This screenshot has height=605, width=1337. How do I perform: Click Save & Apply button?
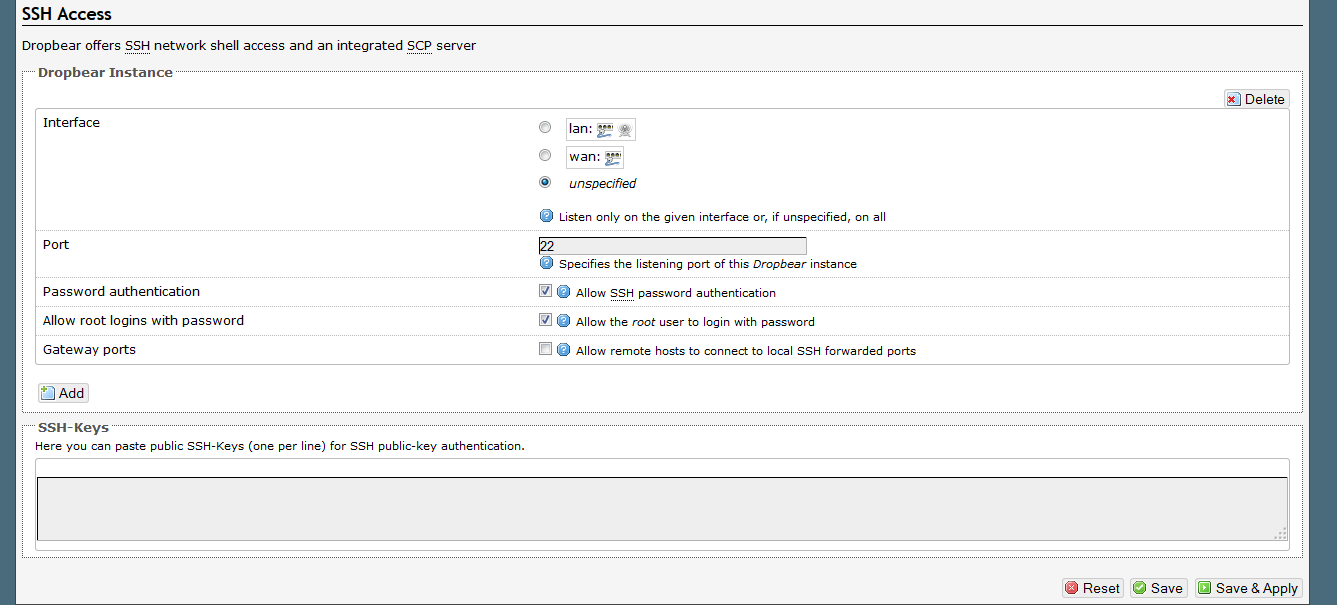[1248, 588]
